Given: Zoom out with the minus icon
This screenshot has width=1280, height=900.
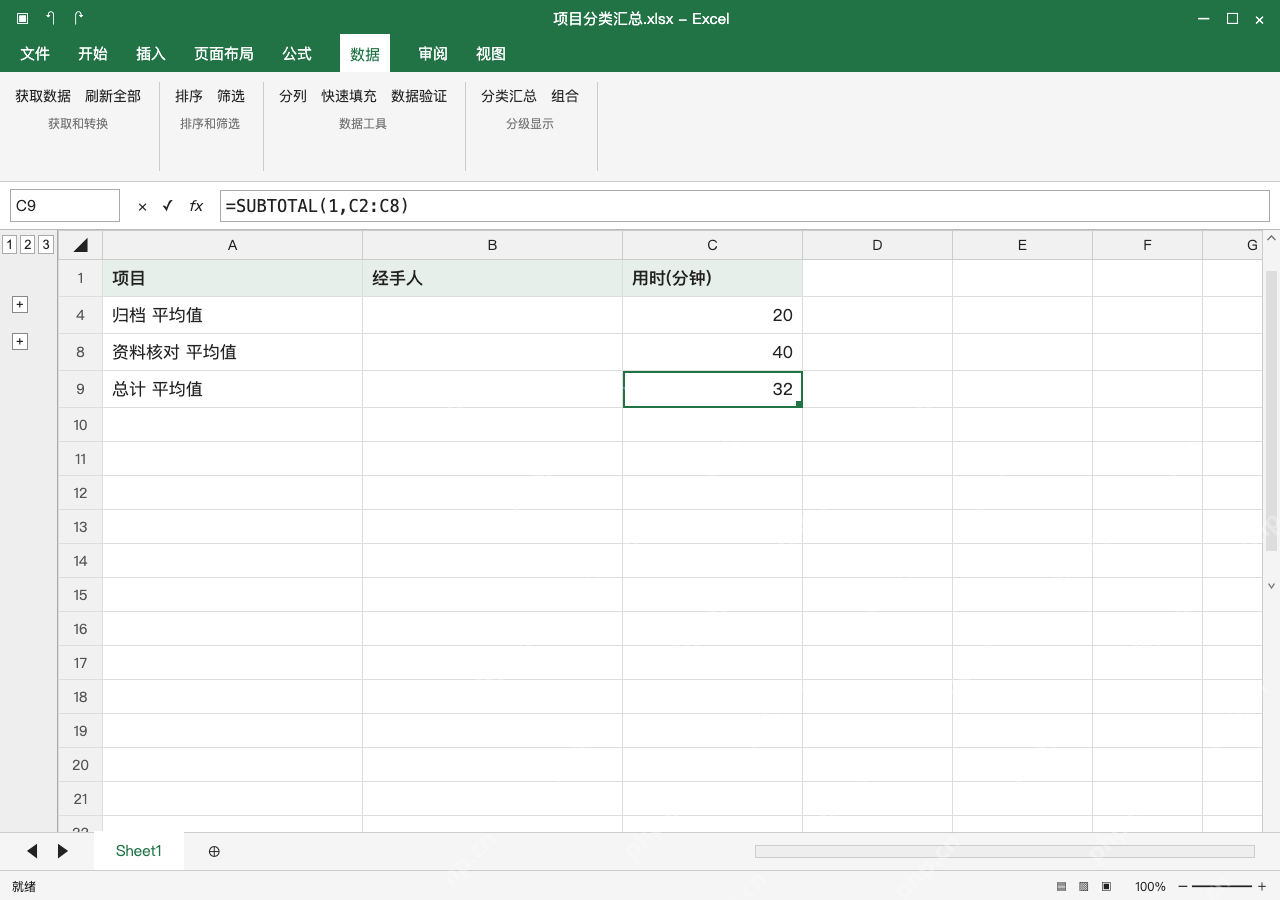Looking at the screenshot, I should pyautogui.click(x=1183, y=886).
